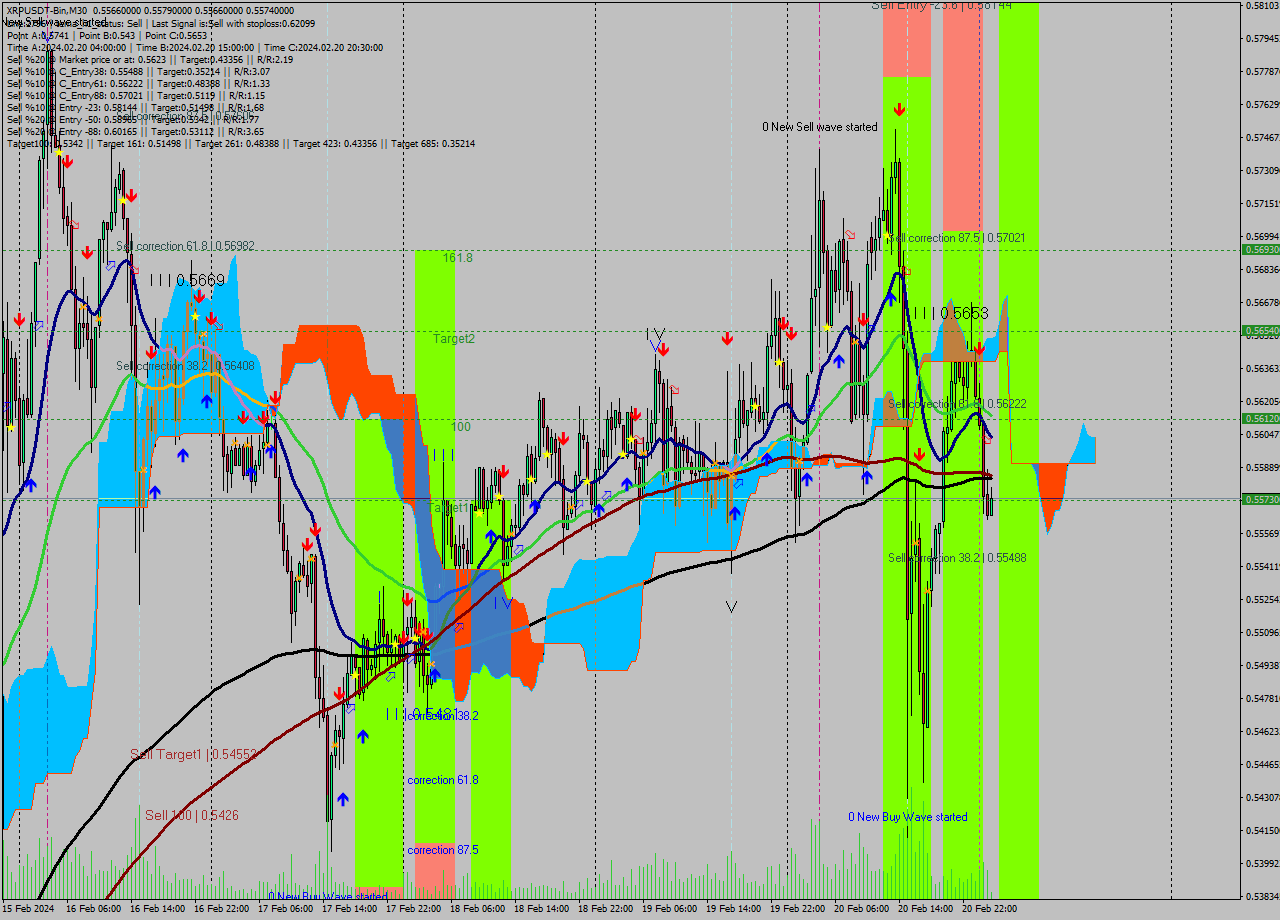Click the '17 Feb 22:00' time axis label

[413, 908]
